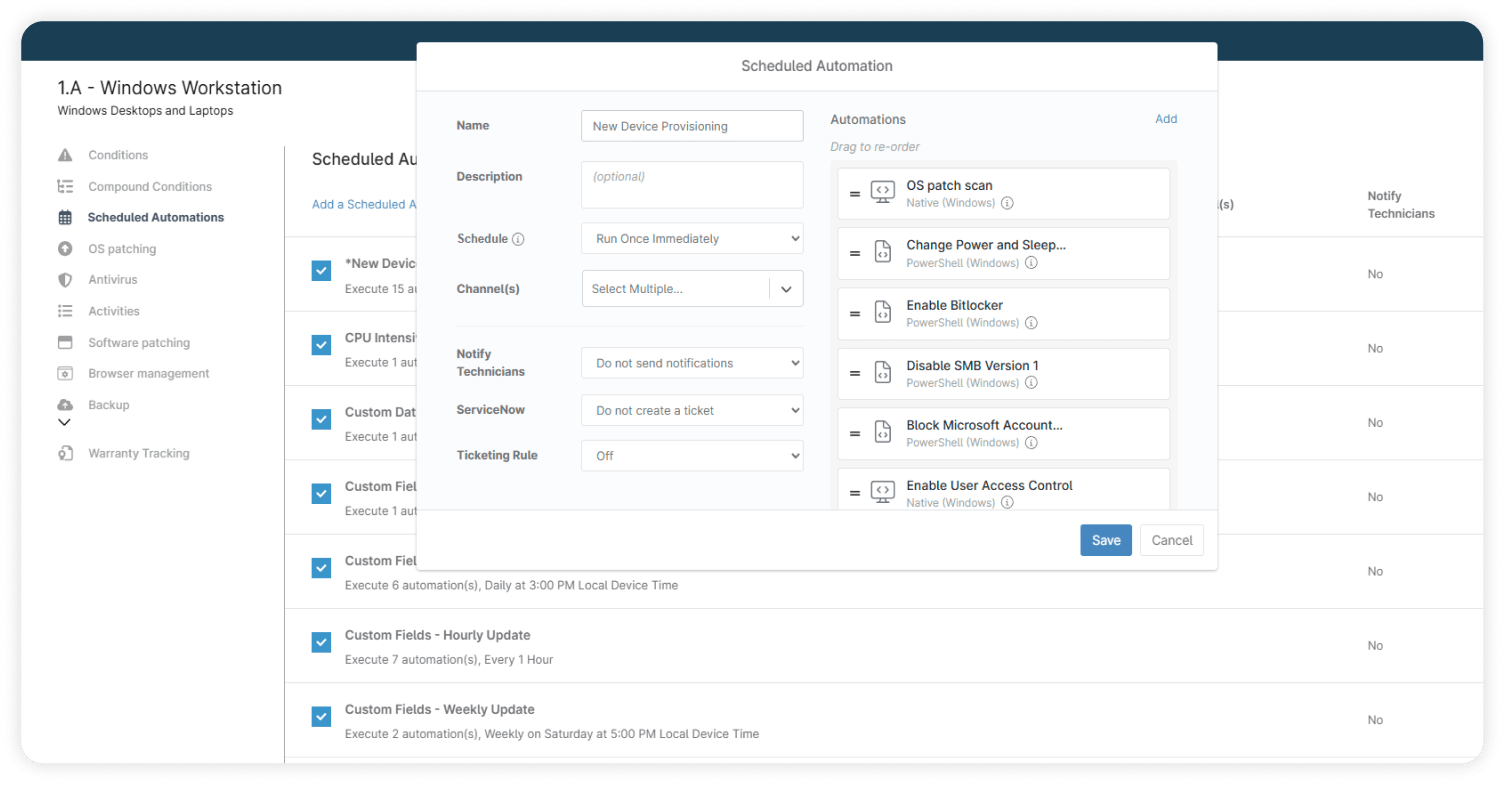This screenshot has height=785, width=1505.
Task: Click Activities list icon in sidebar
Action: [65, 311]
